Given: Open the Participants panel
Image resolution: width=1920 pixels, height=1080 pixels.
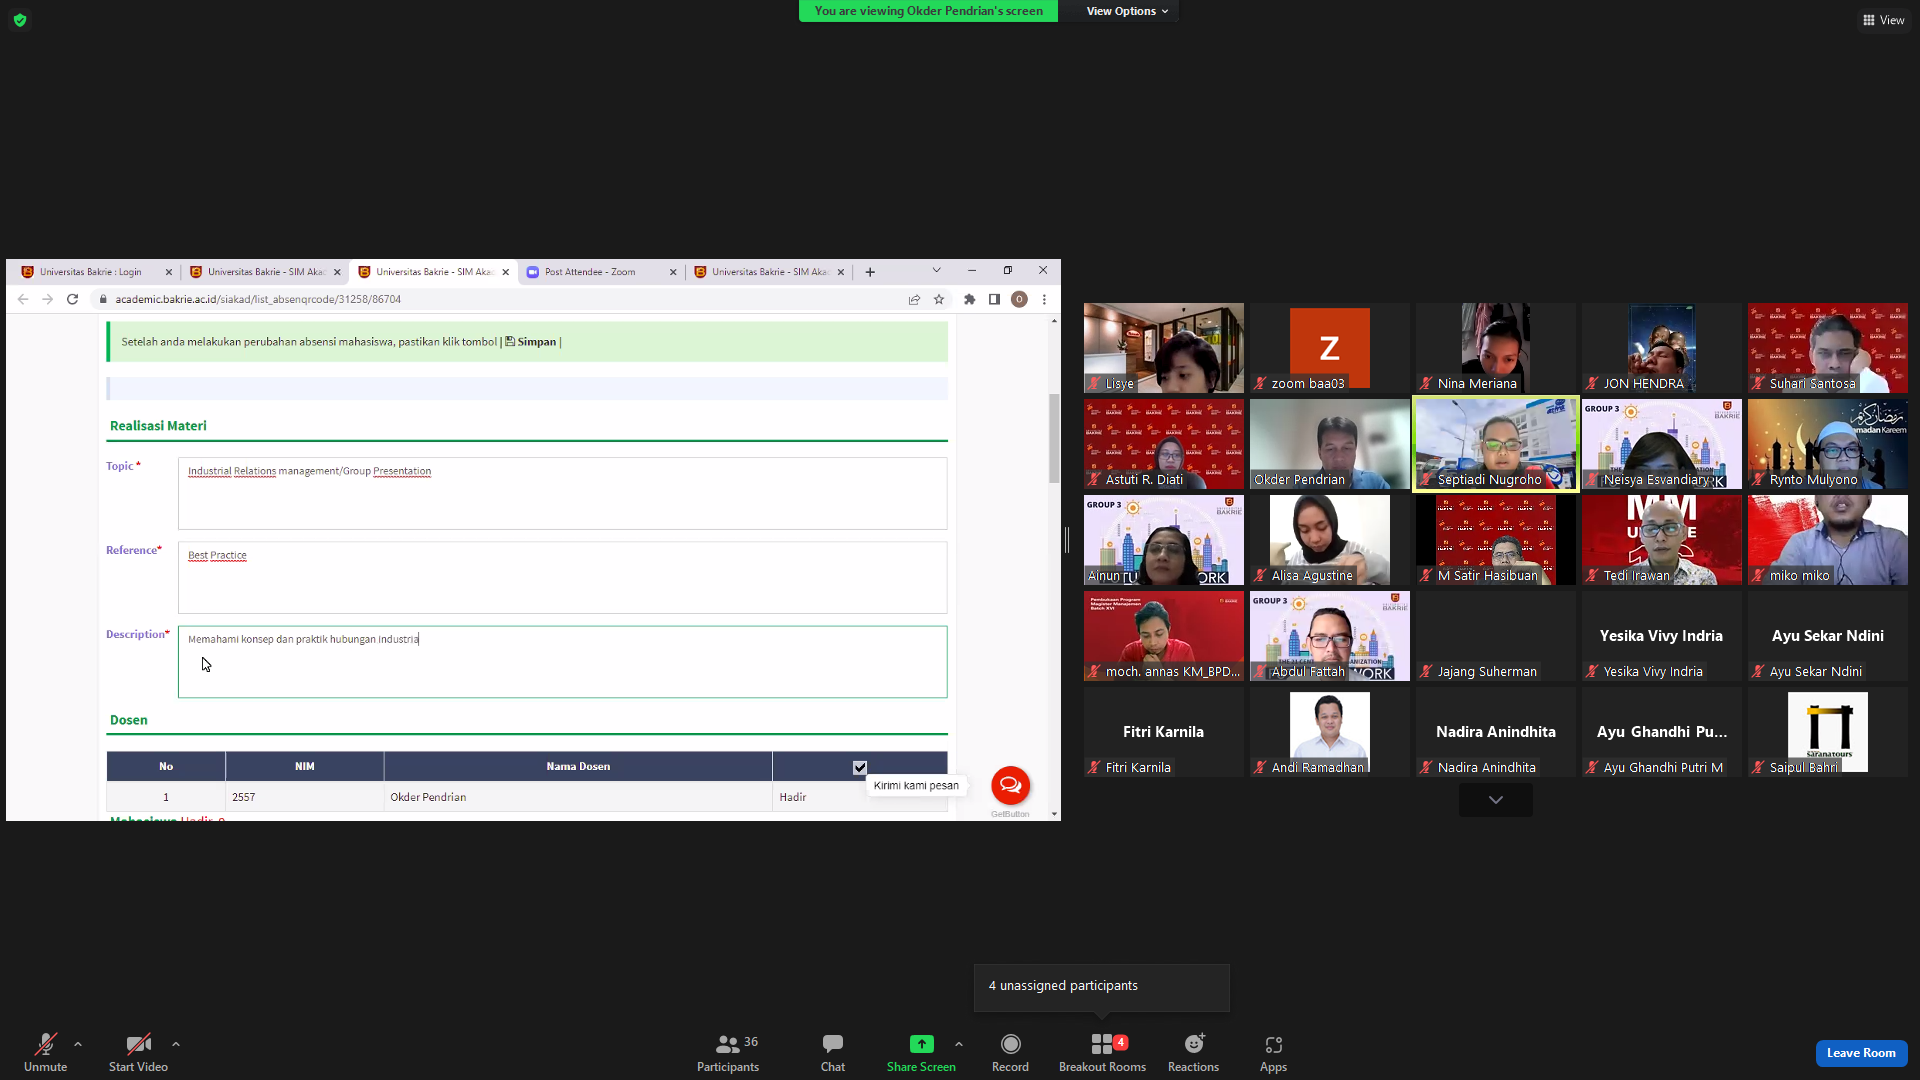Looking at the screenshot, I should (728, 1053).
